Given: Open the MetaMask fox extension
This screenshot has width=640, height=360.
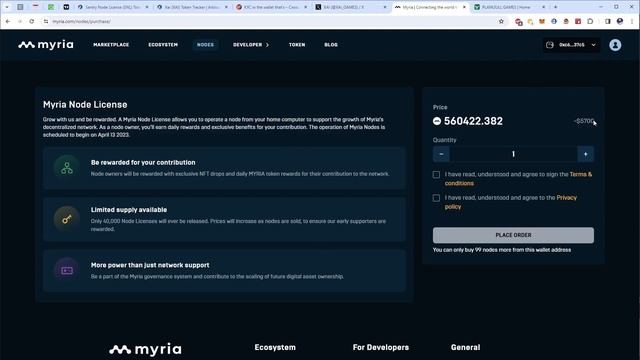Looking at the screenshot, I should click(542, 22).
